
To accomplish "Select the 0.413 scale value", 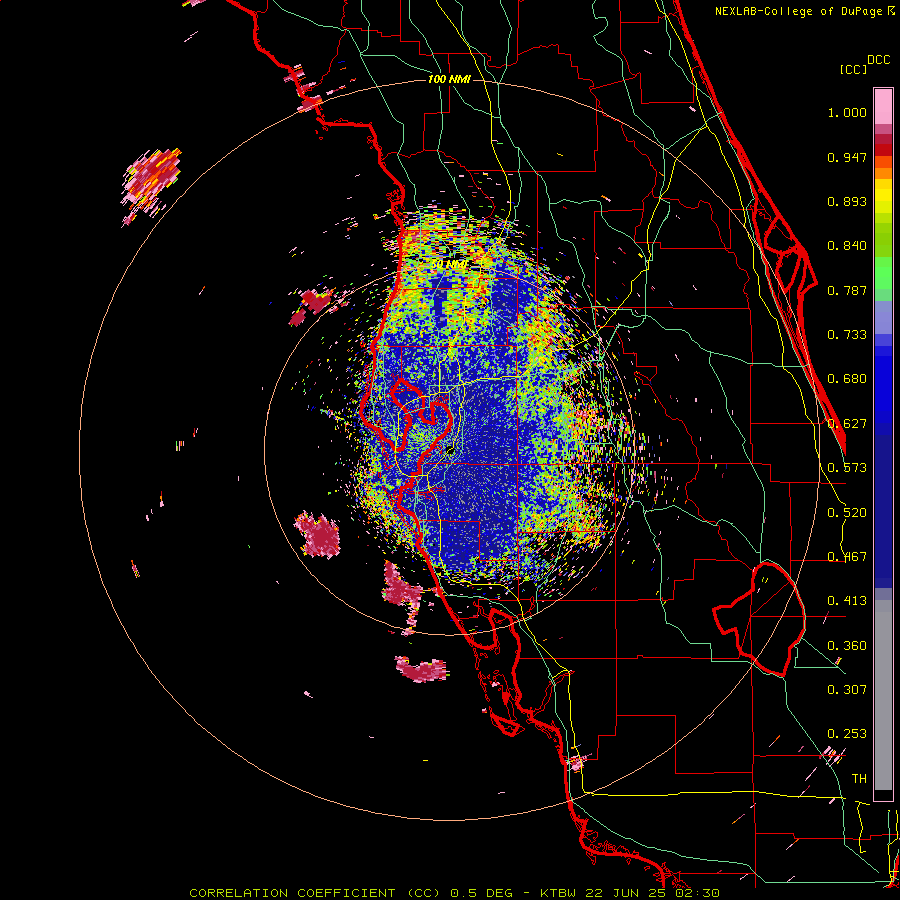I will pyautogui.click(x=847, y=601).
